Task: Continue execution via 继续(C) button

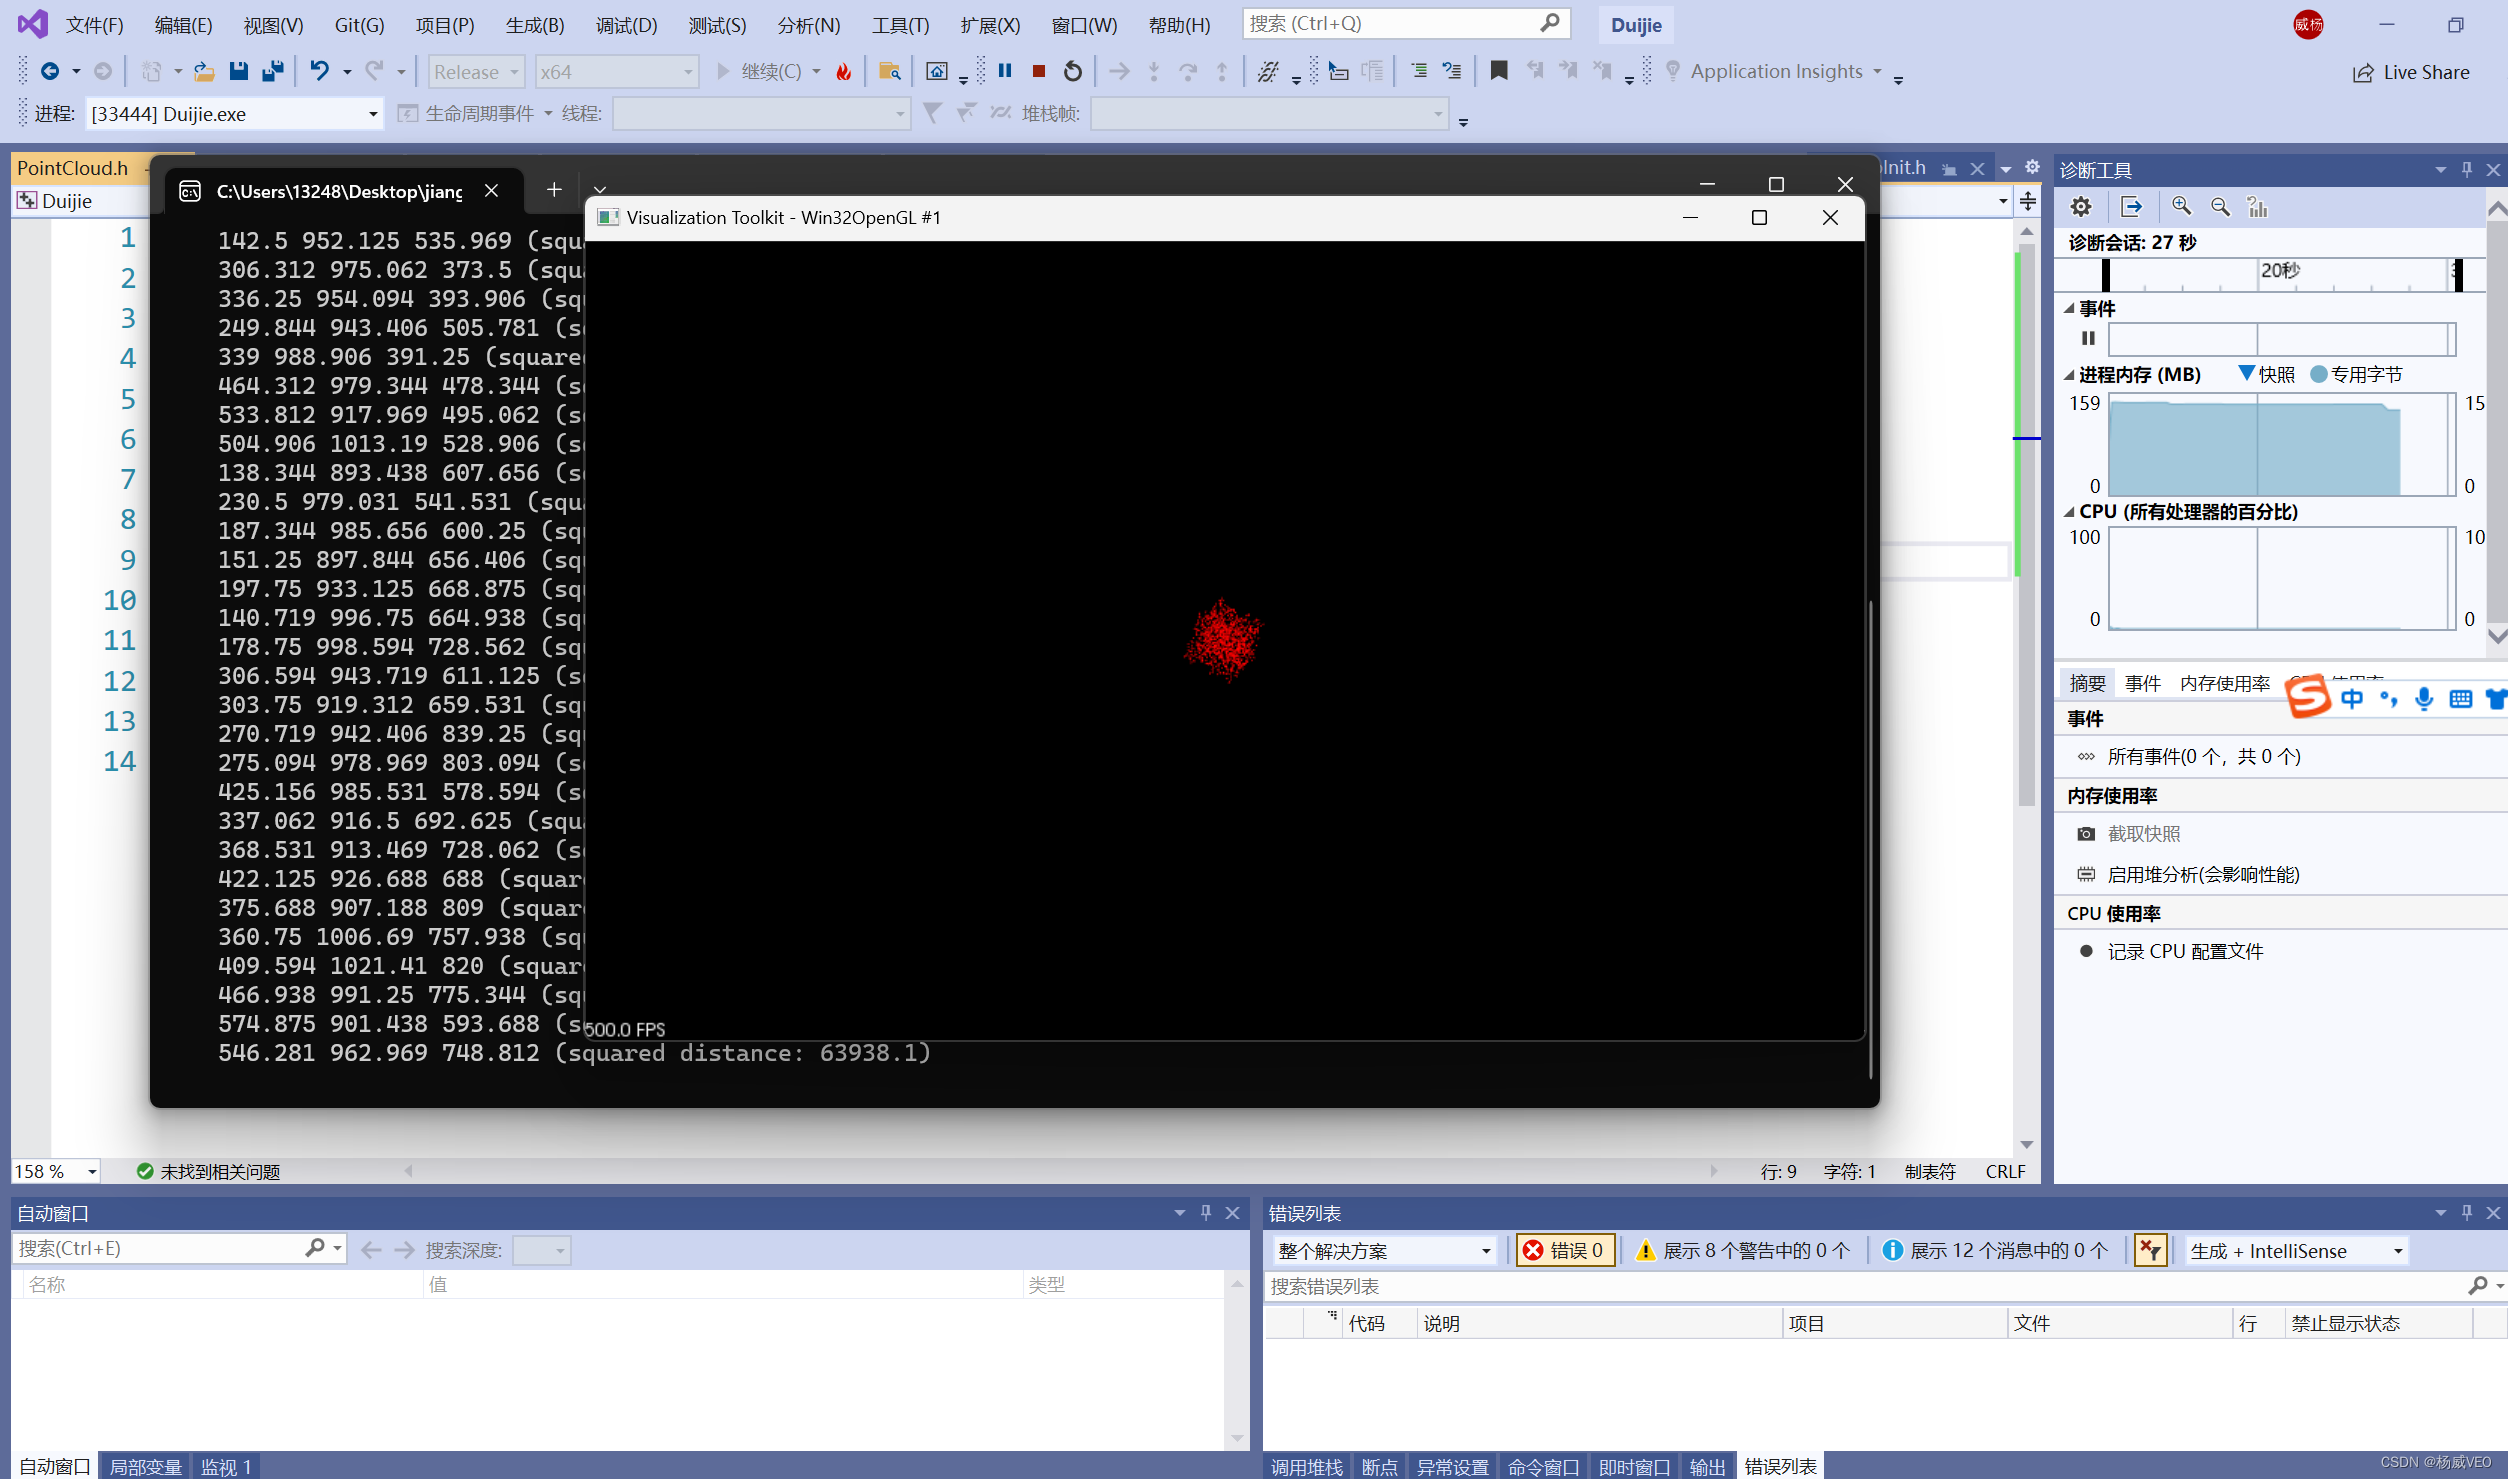Action: [770, 71]
